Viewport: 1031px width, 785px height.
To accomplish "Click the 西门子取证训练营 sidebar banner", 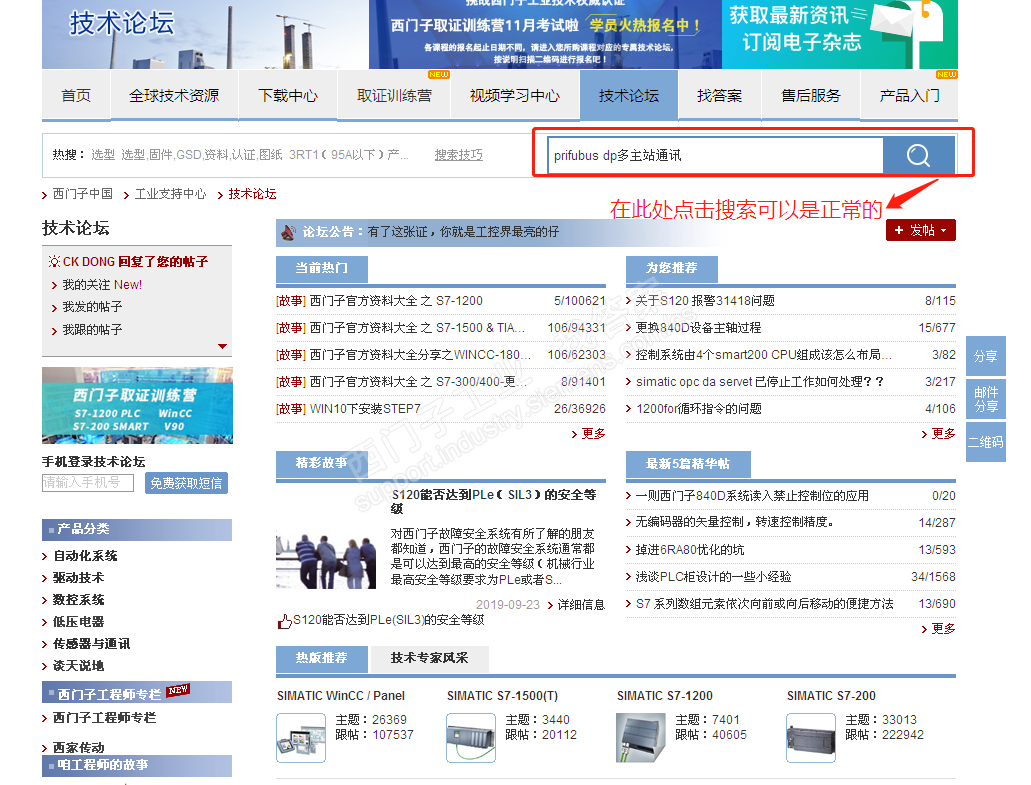I will 137,406.
